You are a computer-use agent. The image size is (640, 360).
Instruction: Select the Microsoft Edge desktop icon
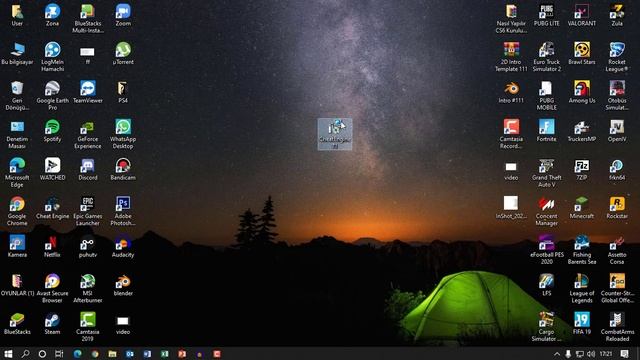click(17, 173)
